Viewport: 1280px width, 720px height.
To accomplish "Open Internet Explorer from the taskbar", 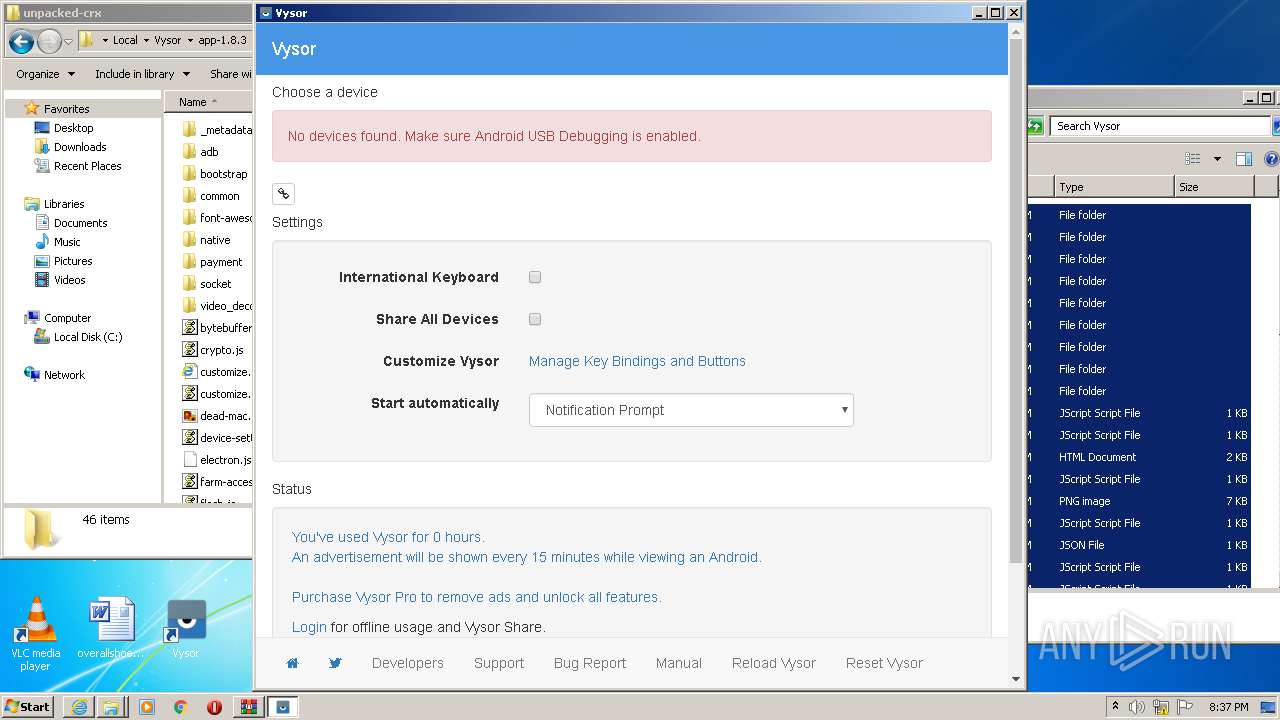I will [79, 707].
